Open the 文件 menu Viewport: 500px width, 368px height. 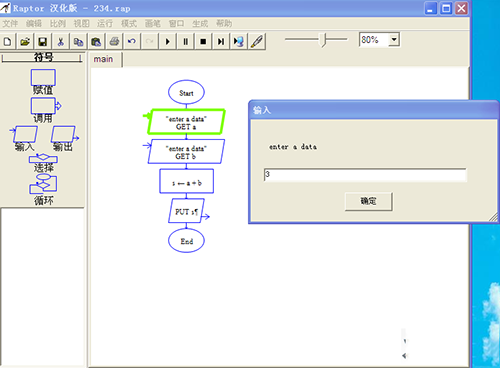(10, 24)
